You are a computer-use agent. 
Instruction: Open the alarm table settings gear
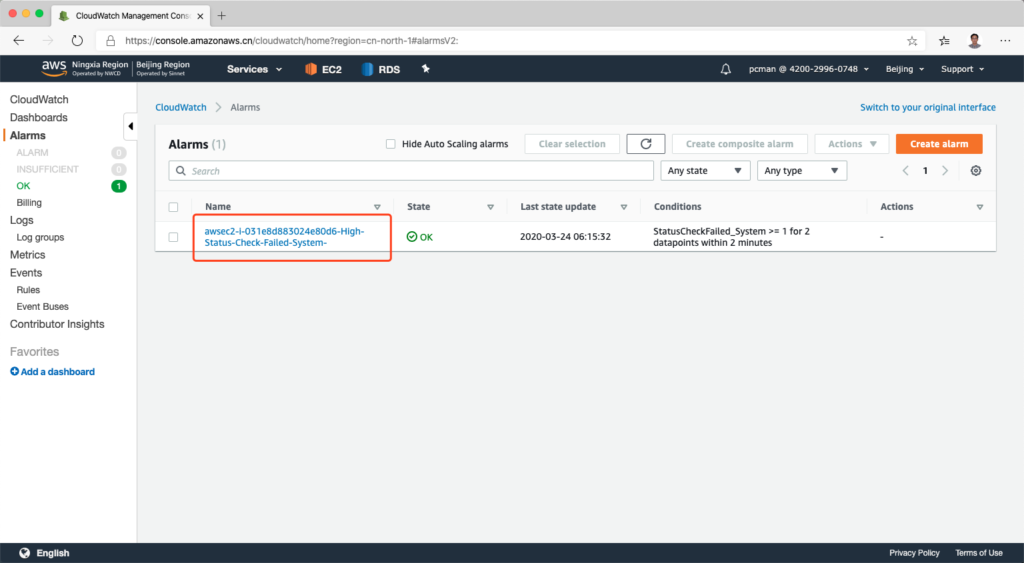click(976, 171)
